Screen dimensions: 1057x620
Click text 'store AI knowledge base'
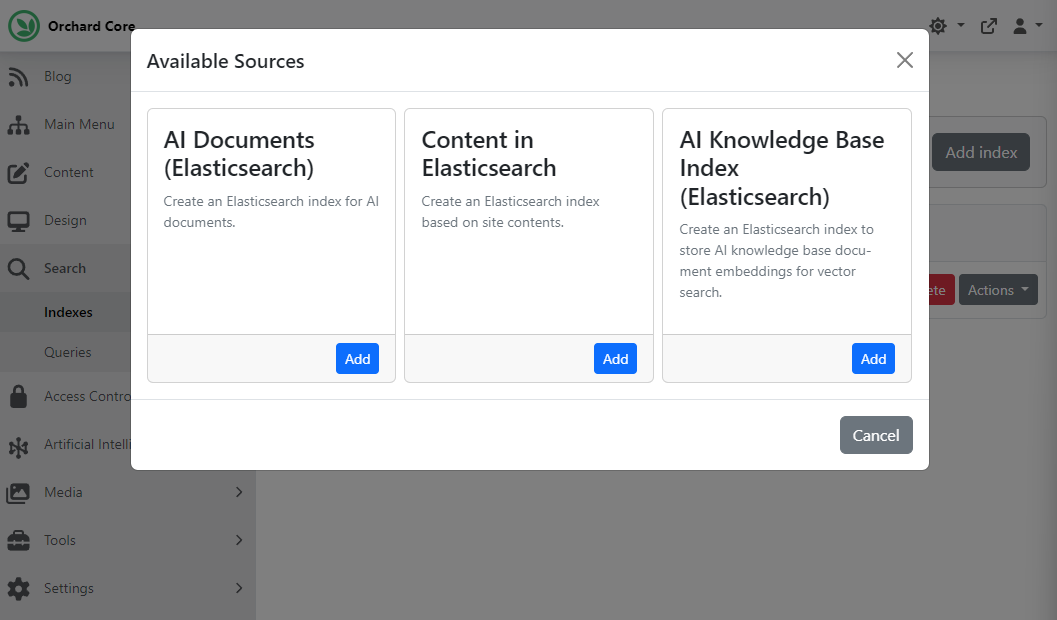pos(756,251)
